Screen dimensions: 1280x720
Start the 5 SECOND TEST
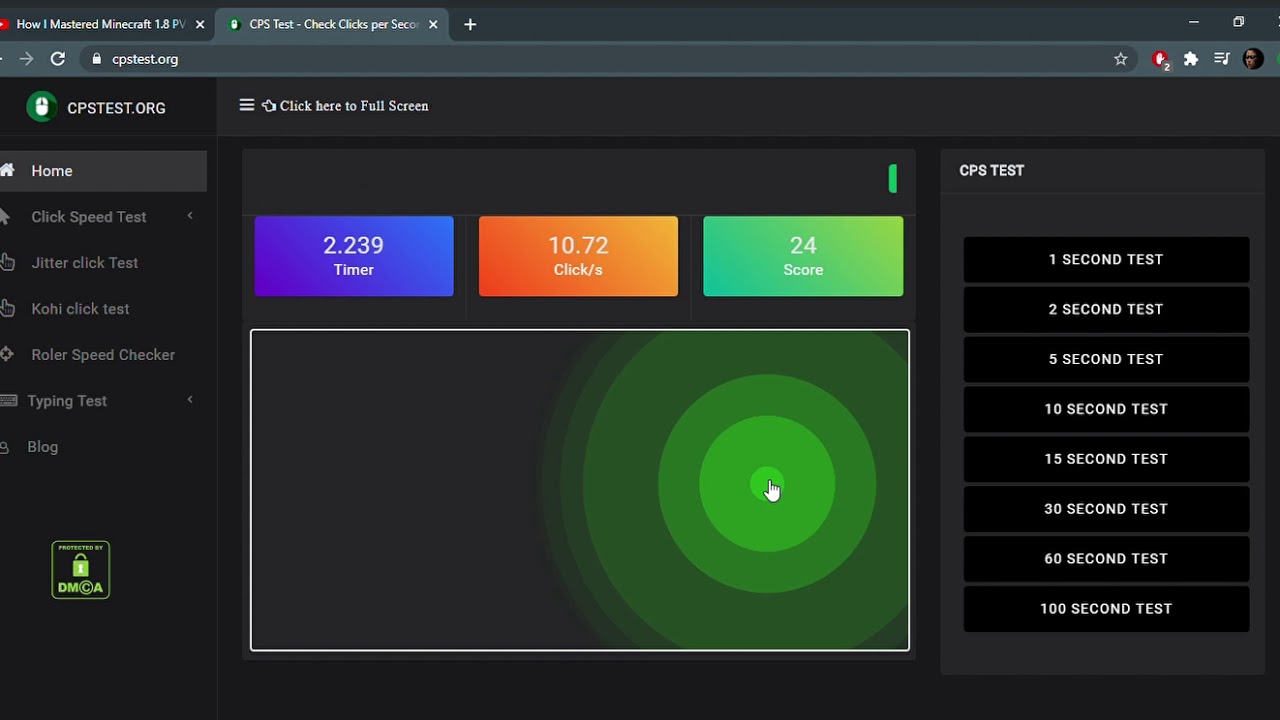coord(1106,359)
